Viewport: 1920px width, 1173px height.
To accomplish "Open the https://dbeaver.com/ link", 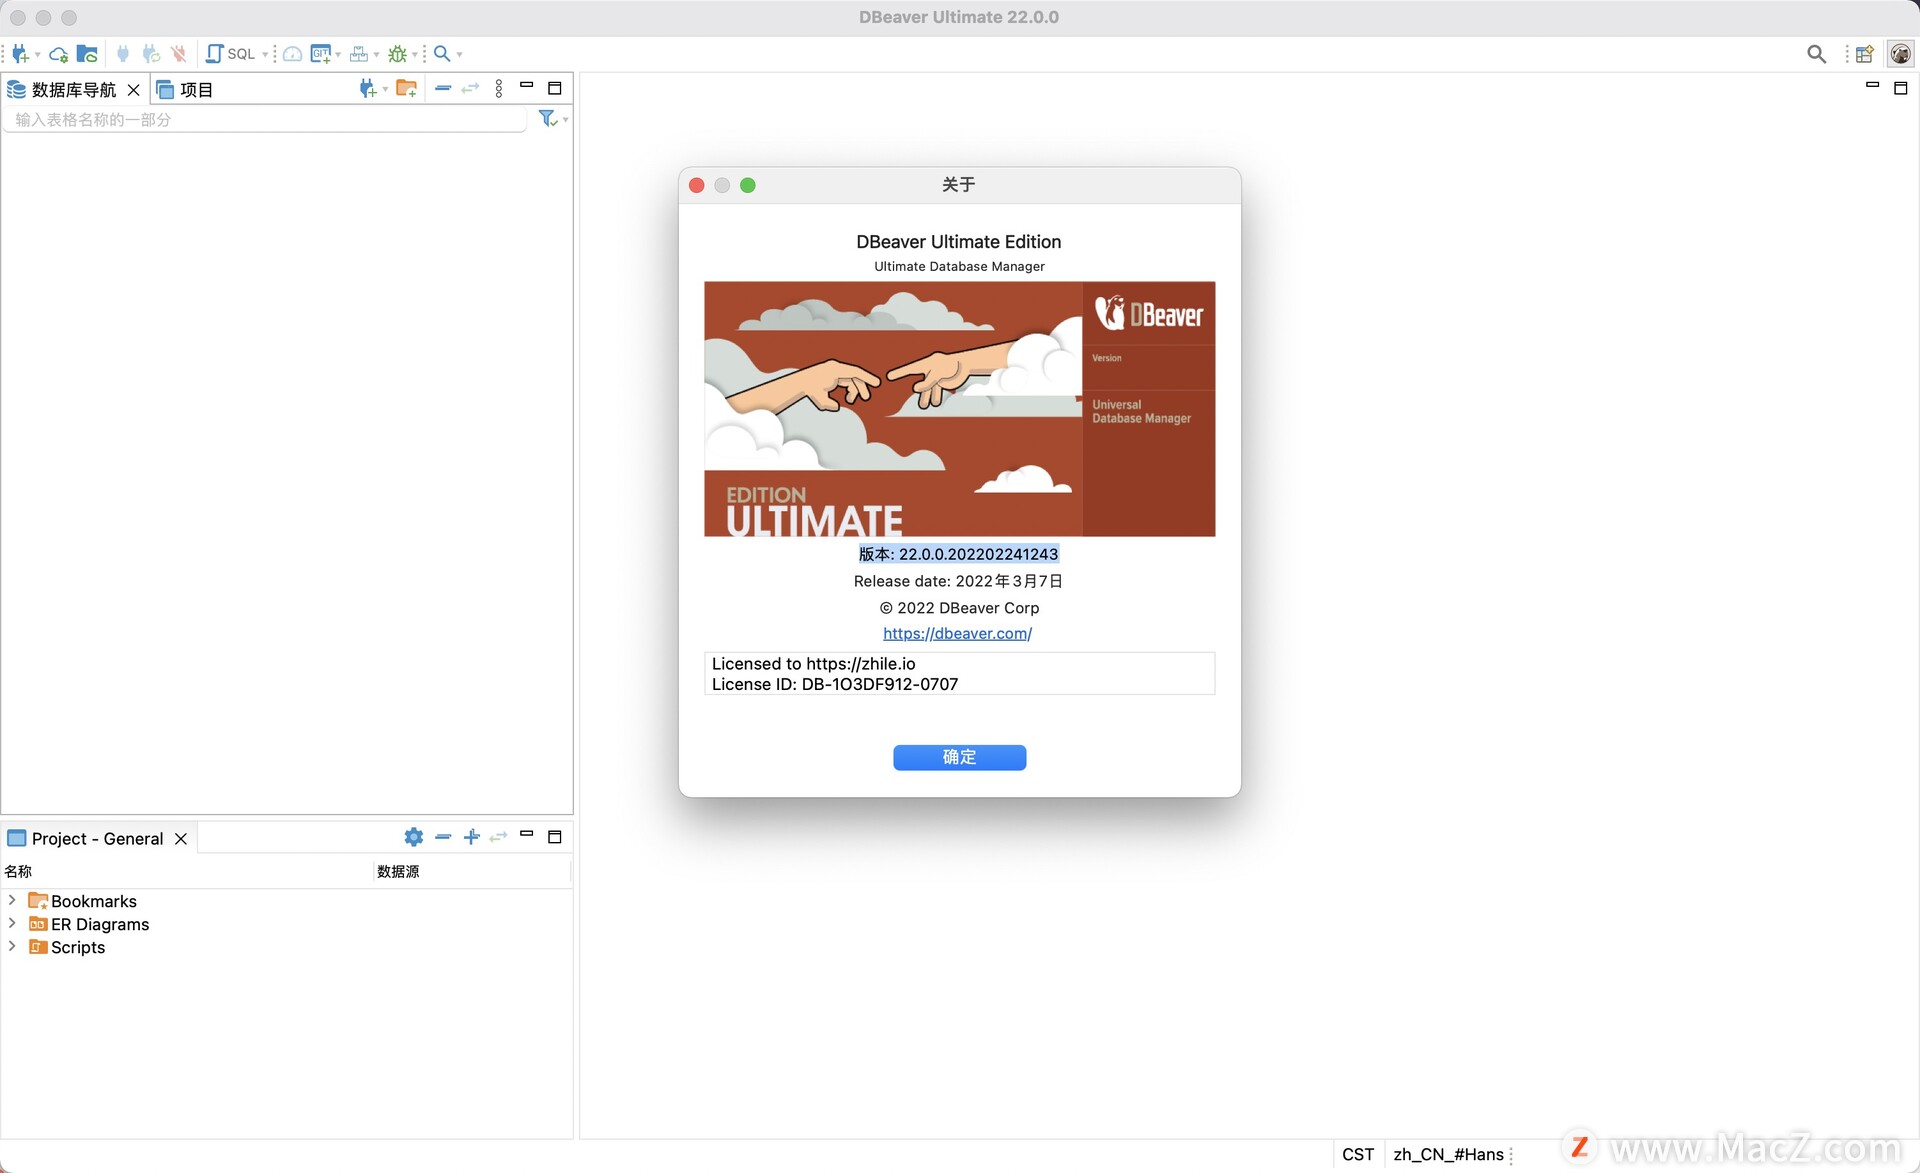I will [957, 634].
